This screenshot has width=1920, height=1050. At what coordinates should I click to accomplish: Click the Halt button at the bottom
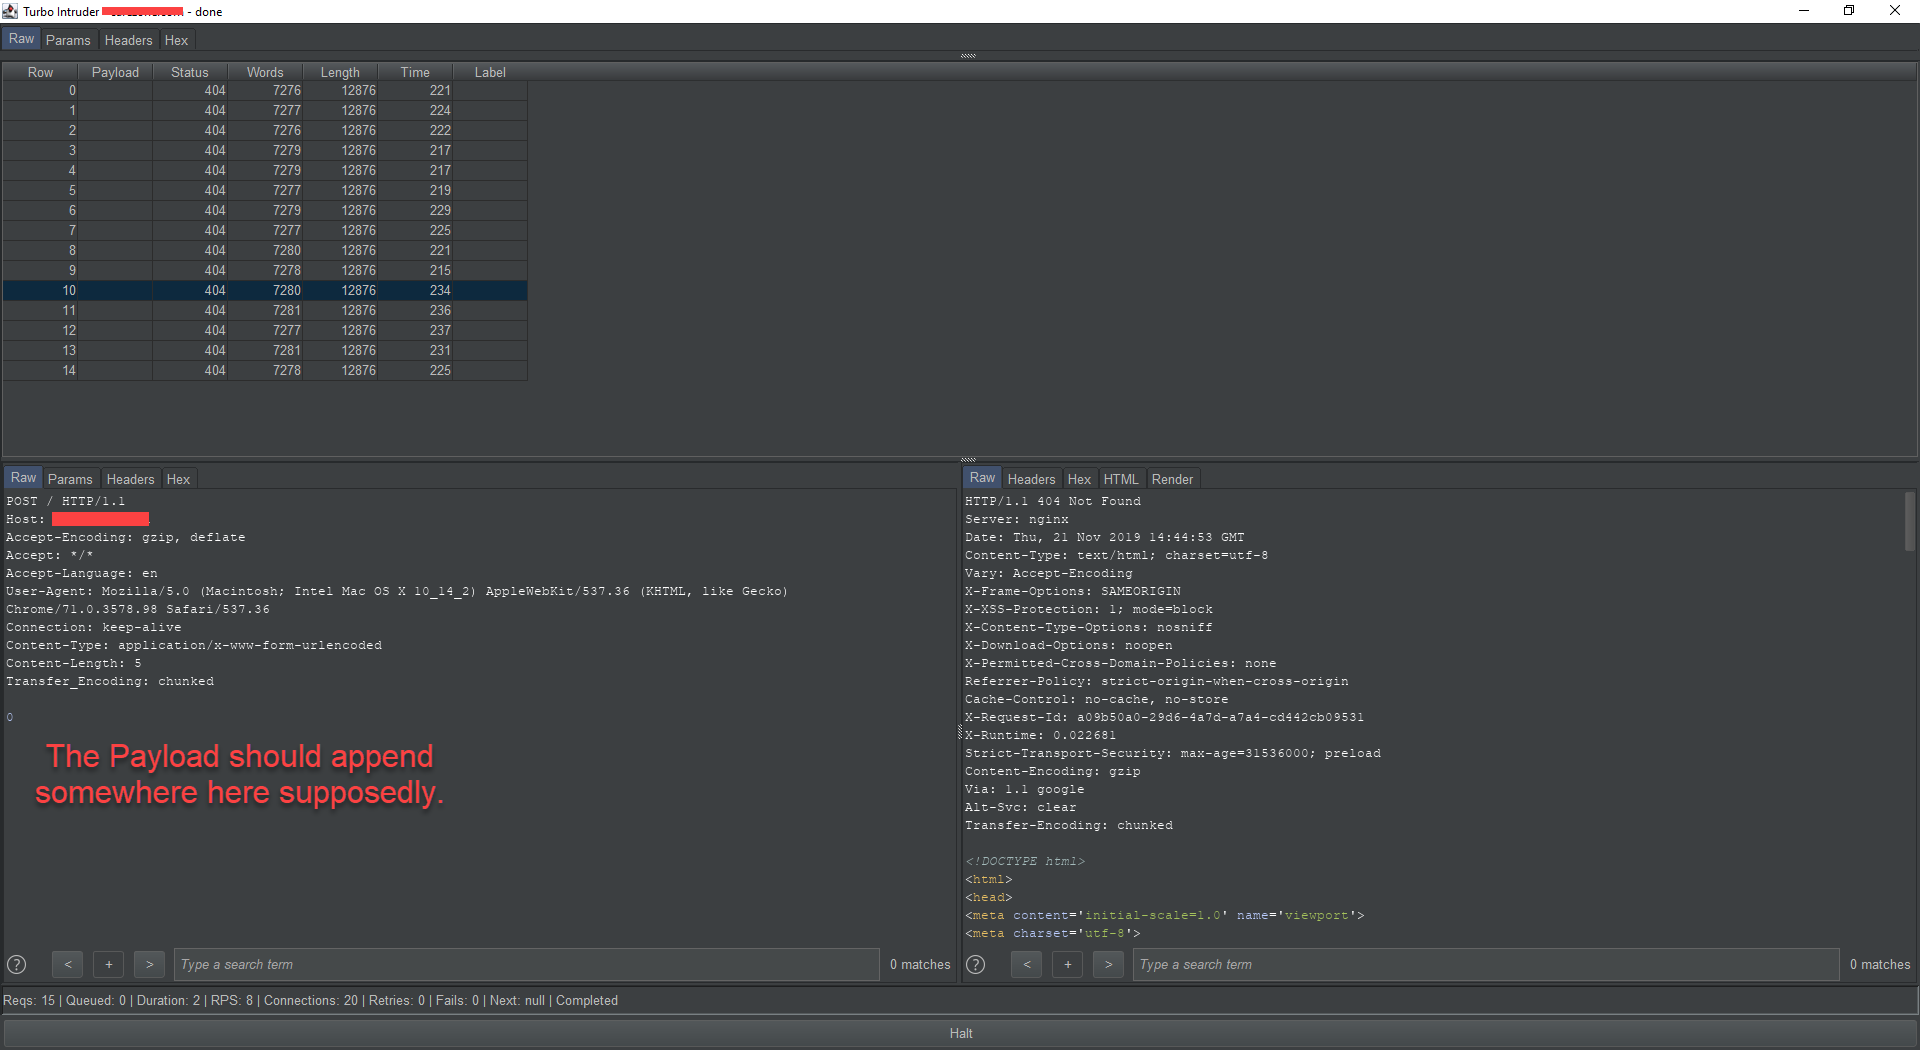pyautogui.click(x=959, y=1032)
